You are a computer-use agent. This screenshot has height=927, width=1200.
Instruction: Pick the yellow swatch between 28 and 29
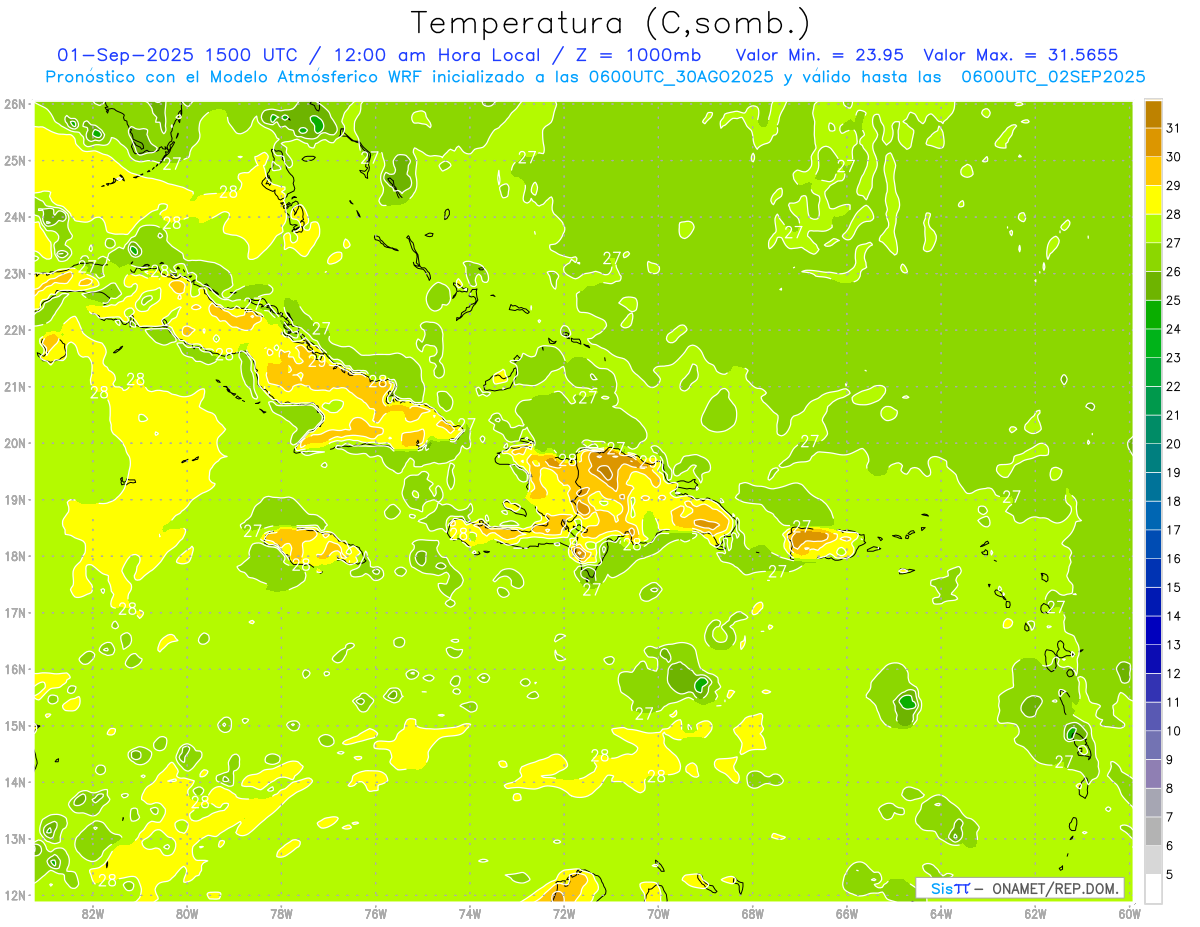(x=1153, y=200)
